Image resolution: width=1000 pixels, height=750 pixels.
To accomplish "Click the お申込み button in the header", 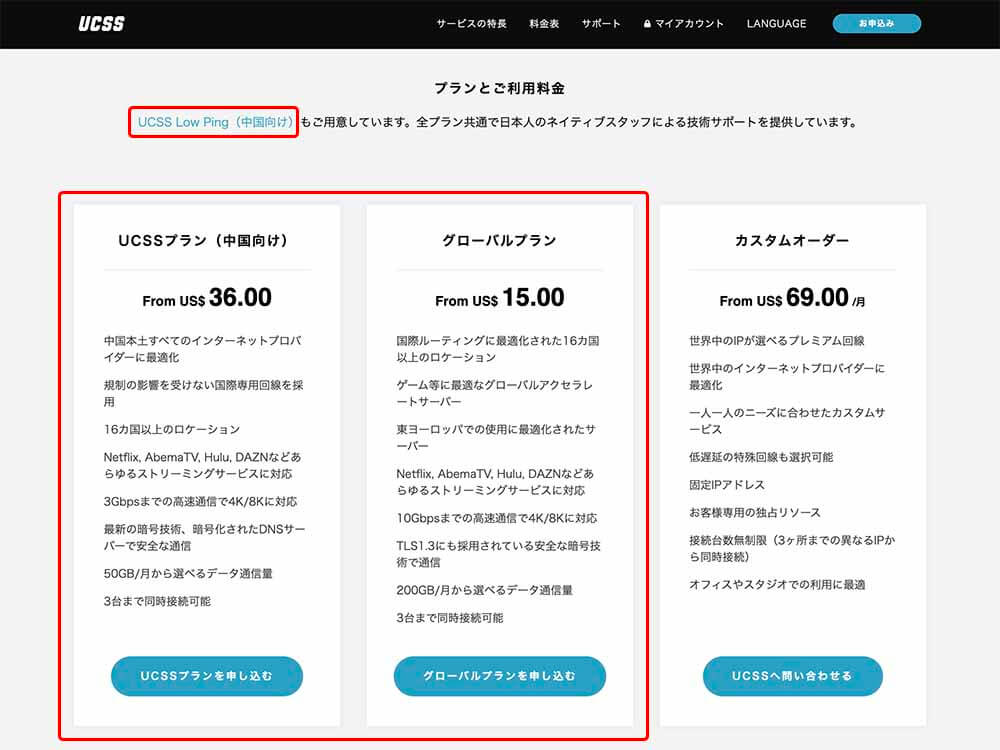I will coord(878,22).
